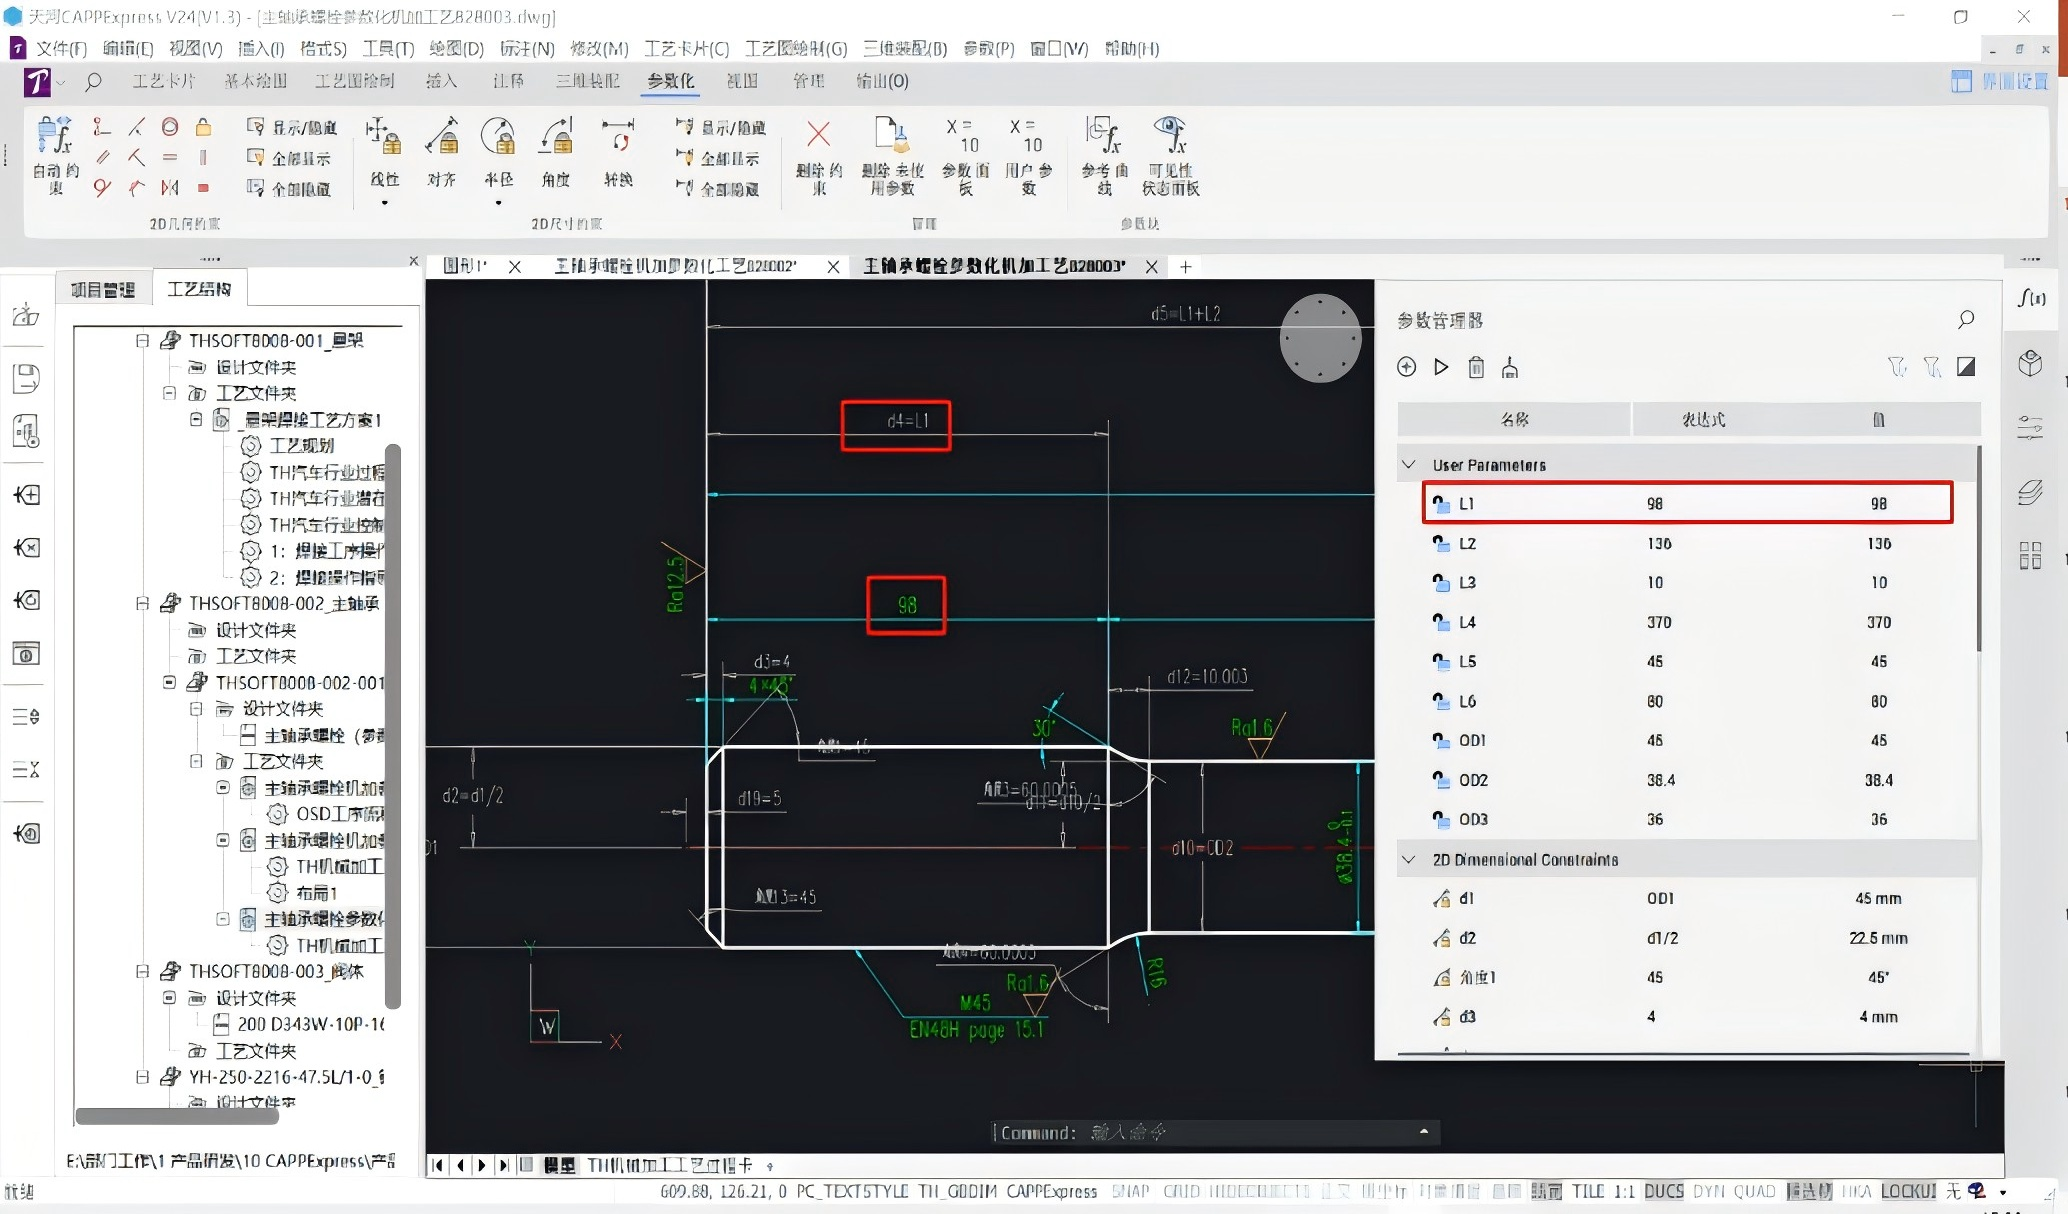This screenshot has width=2068, height=1214.
Task: Switch to the 输出(O) ribbon tab
Action: point(882,81)
